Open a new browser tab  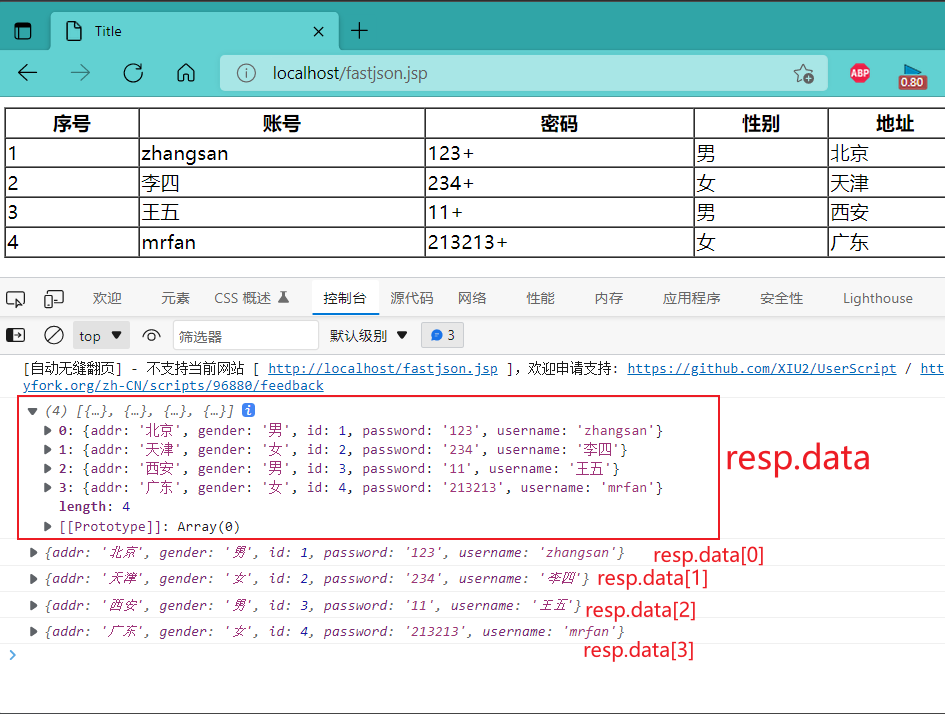359,31
